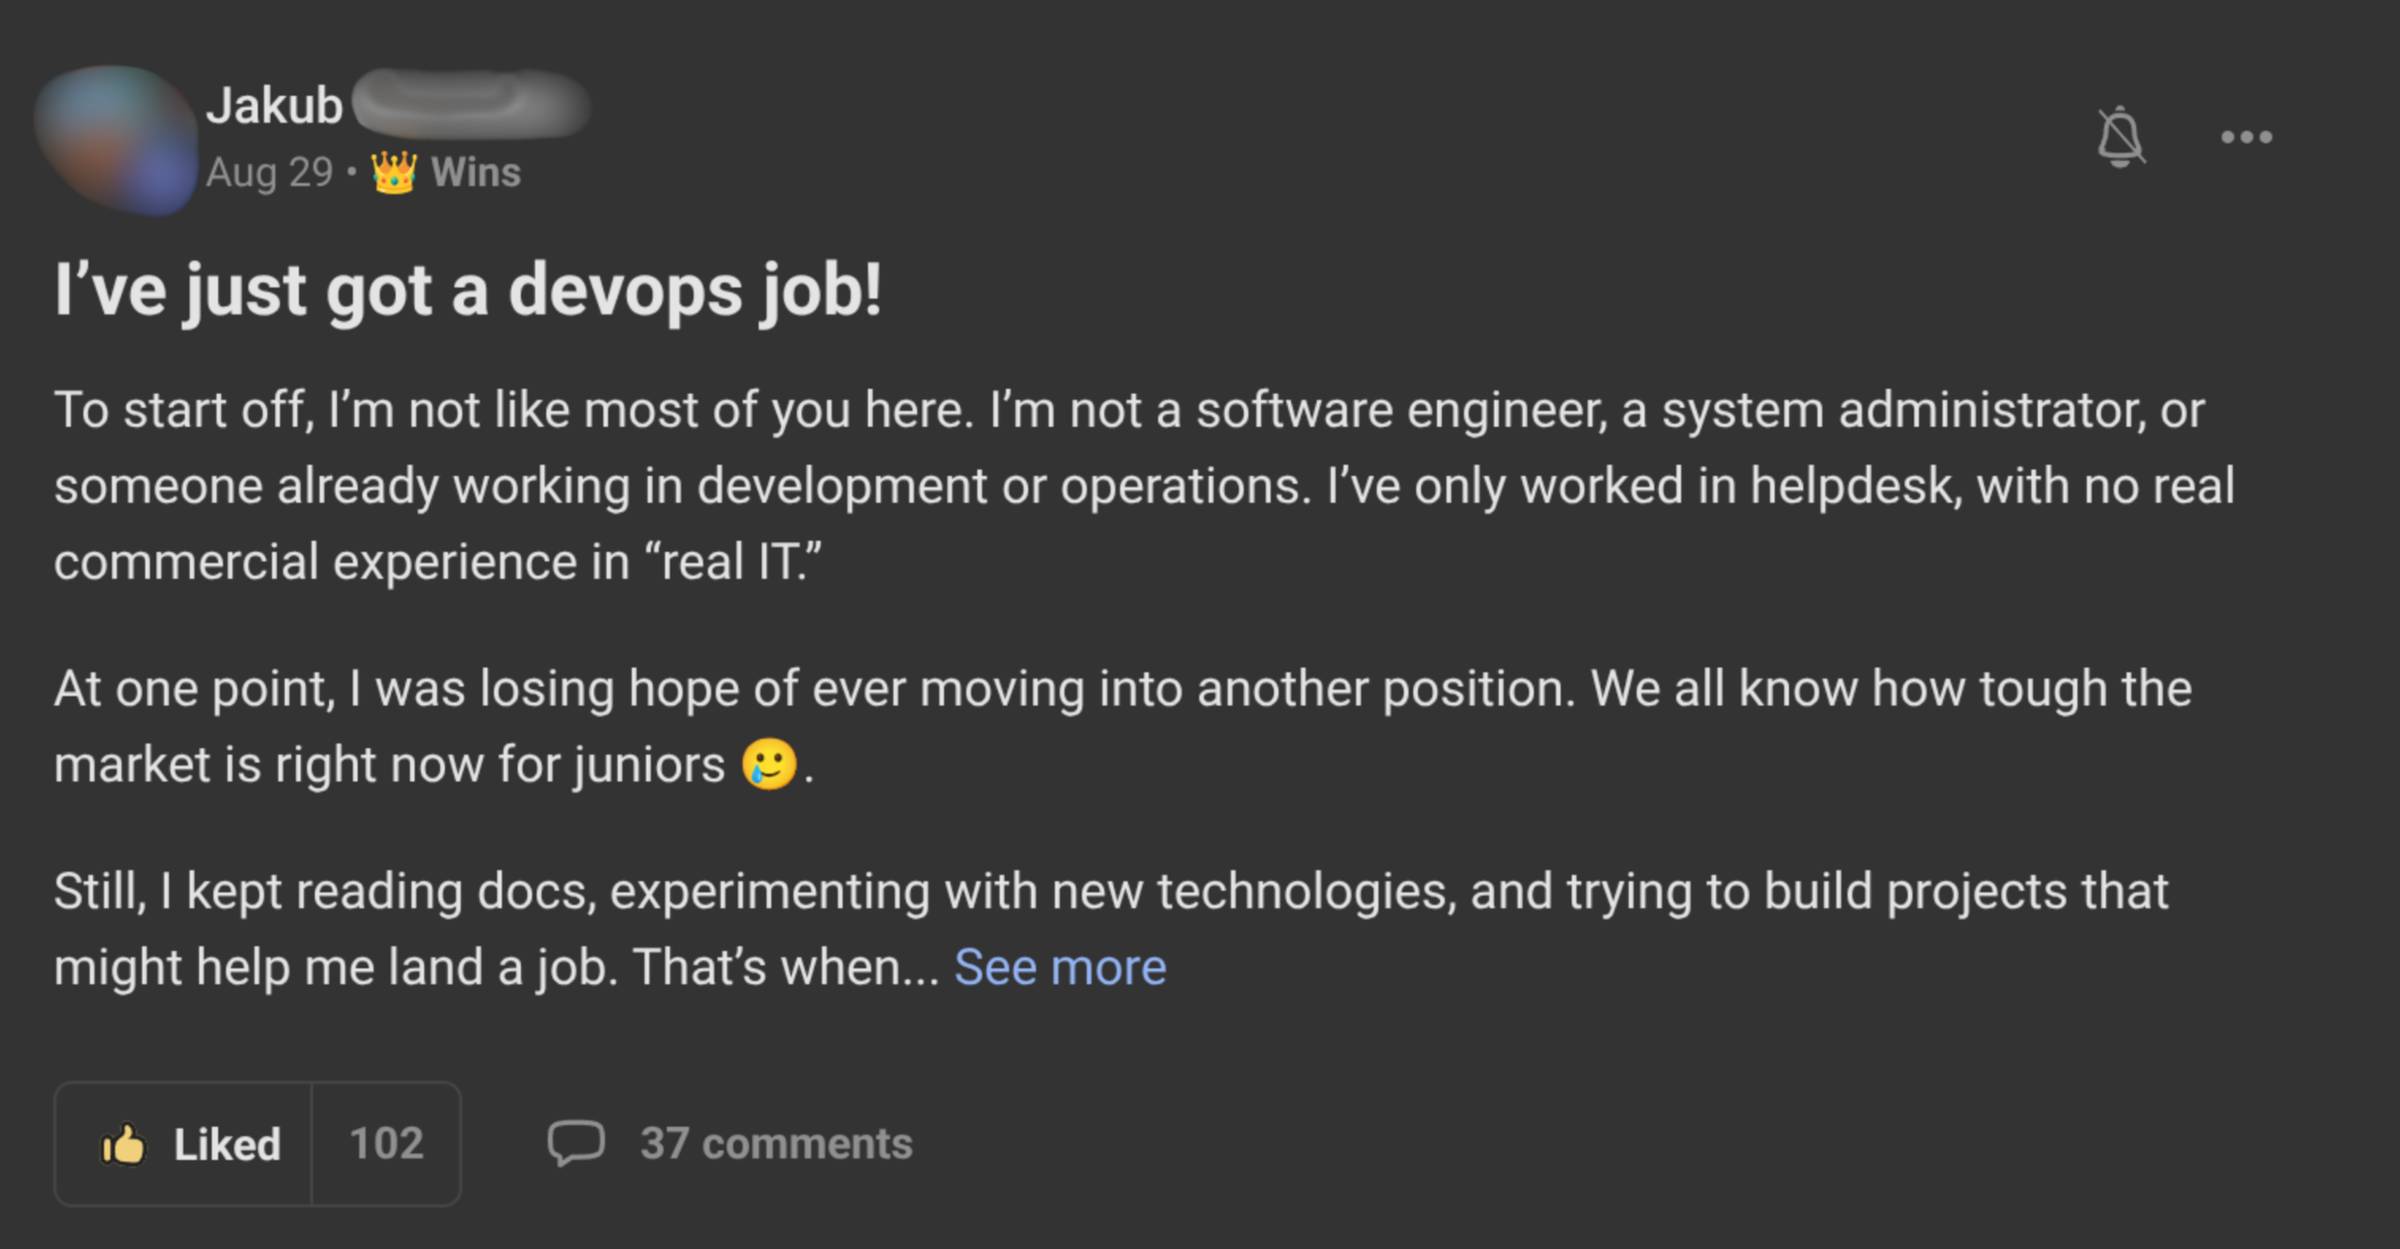Click the crown icon beside Wins

pyautogui.click(x=393, y=172)
